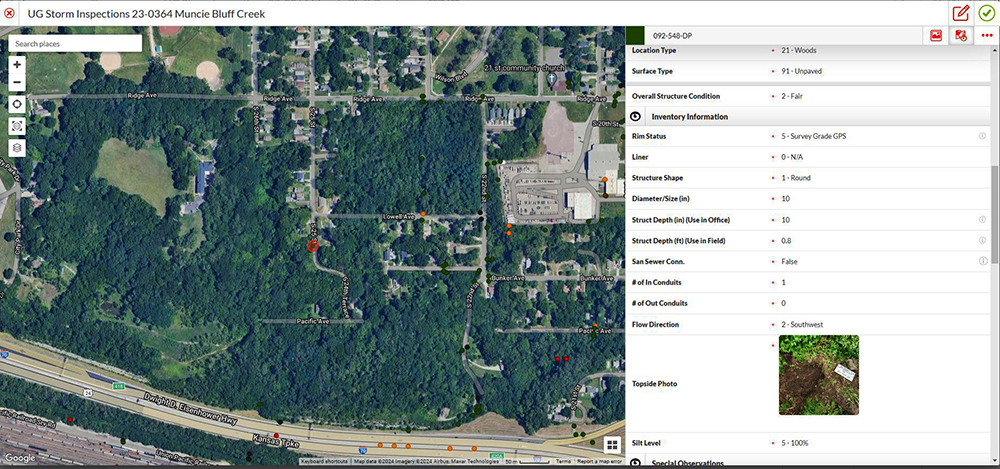Open the map Terms link
The image size is (1000, 469).
pyautogui.click(x=563, y=461)
